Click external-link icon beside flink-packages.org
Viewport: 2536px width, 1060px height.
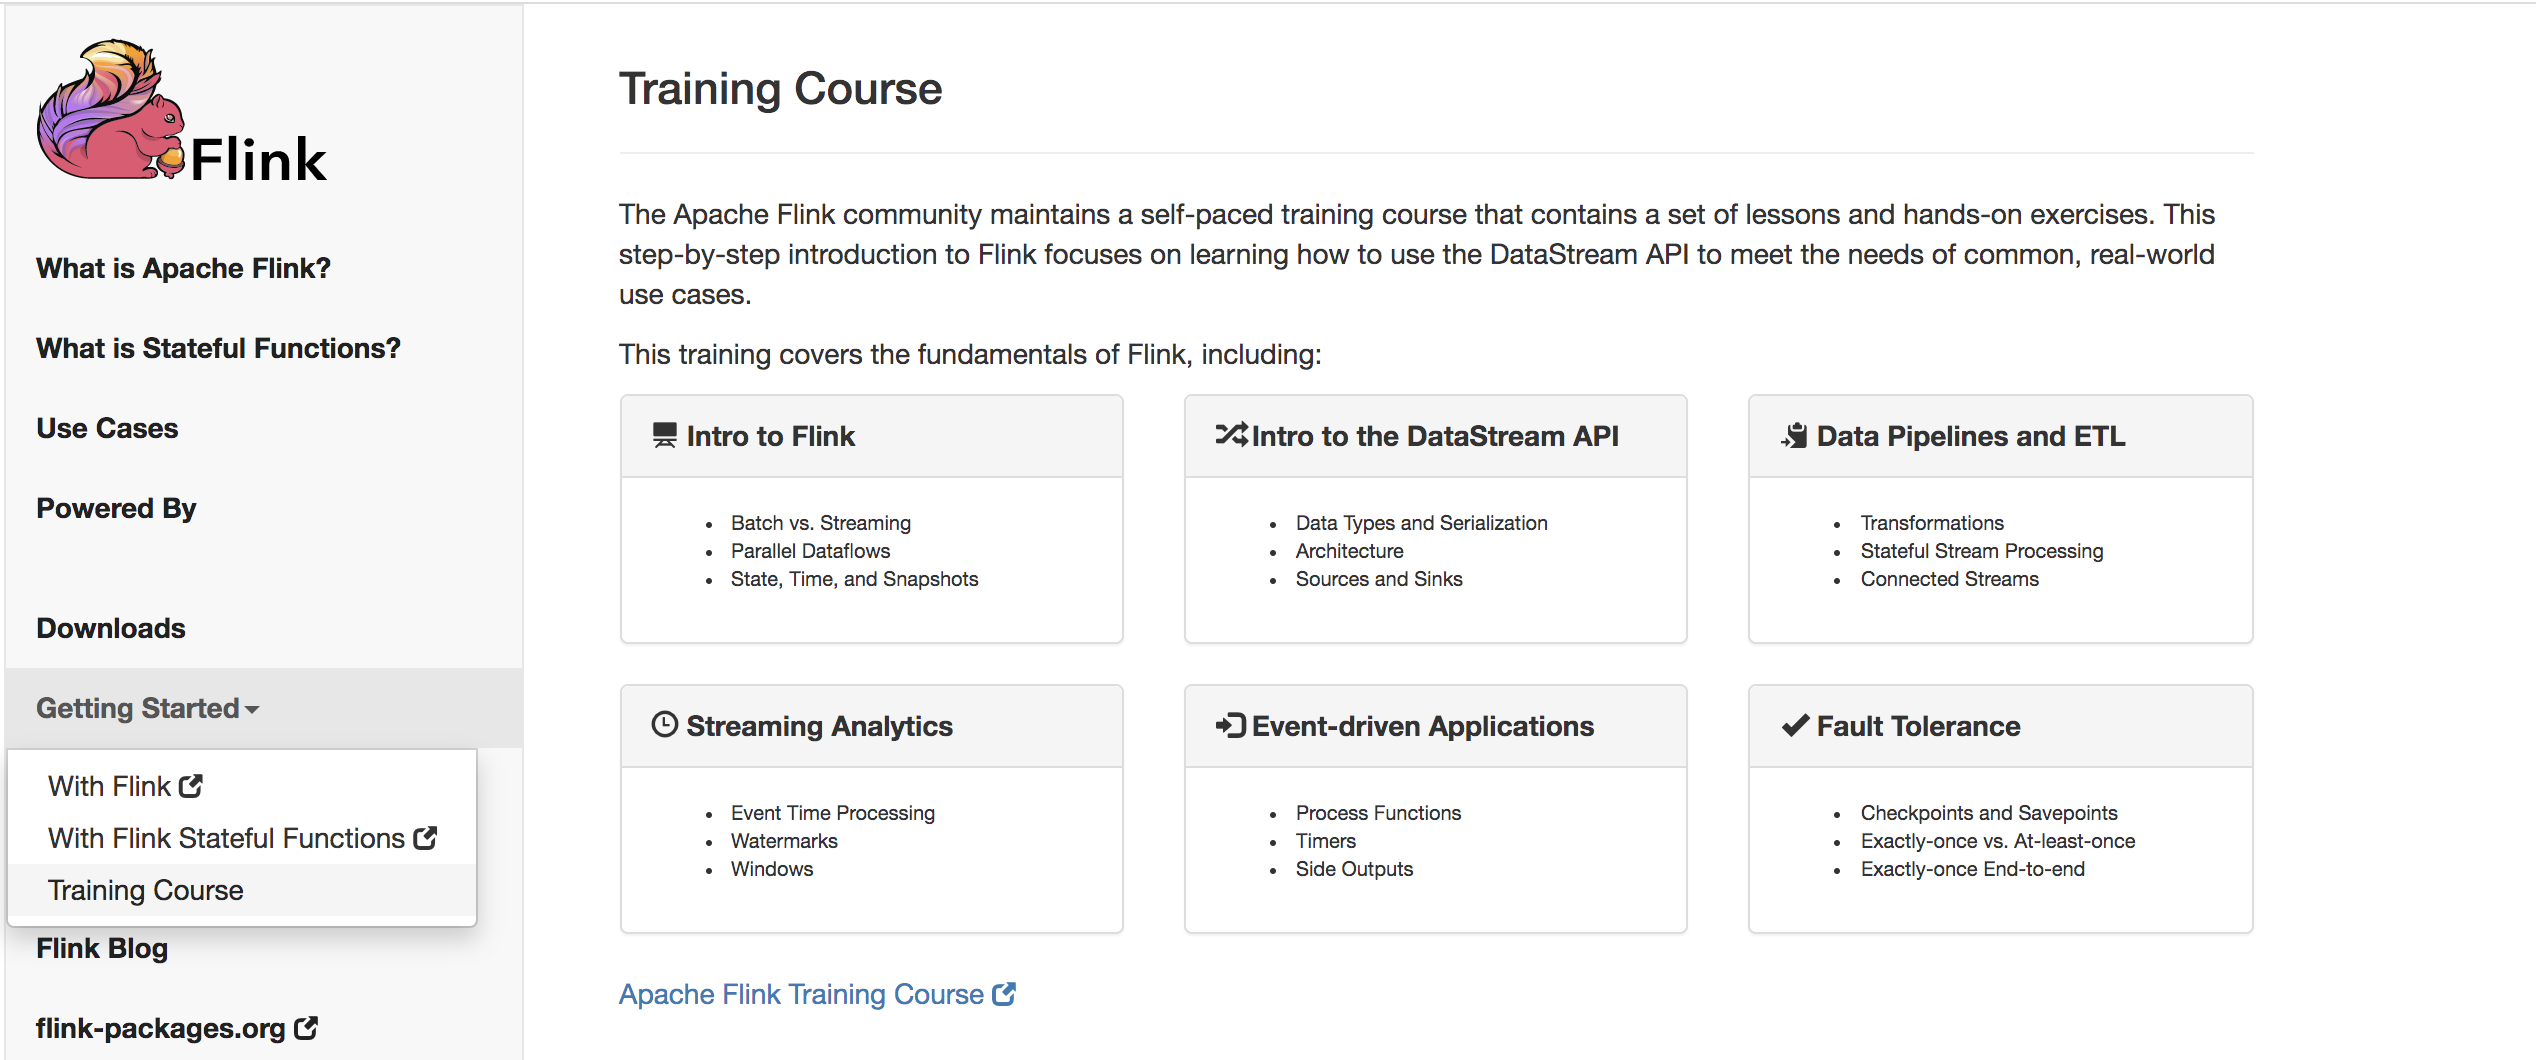pyautogui.click(x=306, y=1028)
